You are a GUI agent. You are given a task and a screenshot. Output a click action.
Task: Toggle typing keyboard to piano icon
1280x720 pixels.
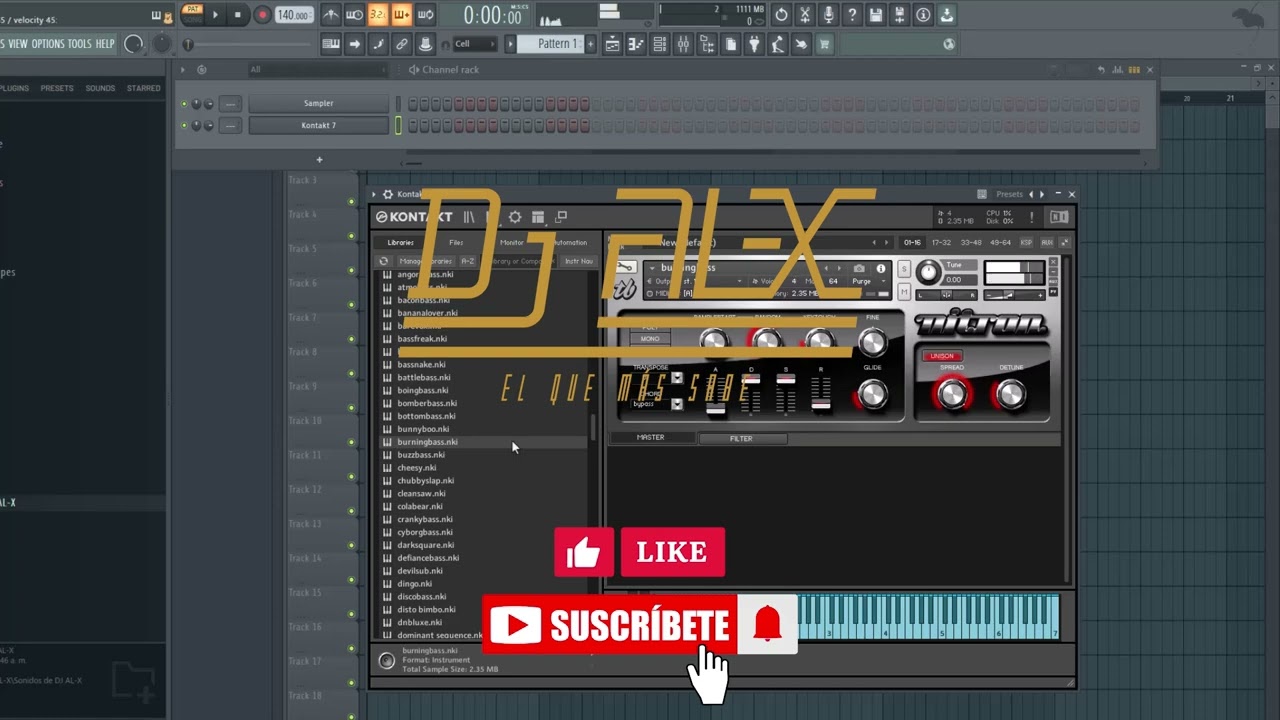point(330,44)
